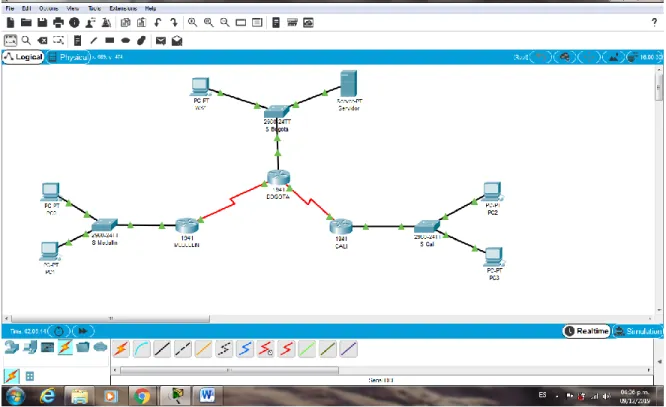Click fast forward time button
The height and width of the screenshot is (407, 666).
pos(83,331)
